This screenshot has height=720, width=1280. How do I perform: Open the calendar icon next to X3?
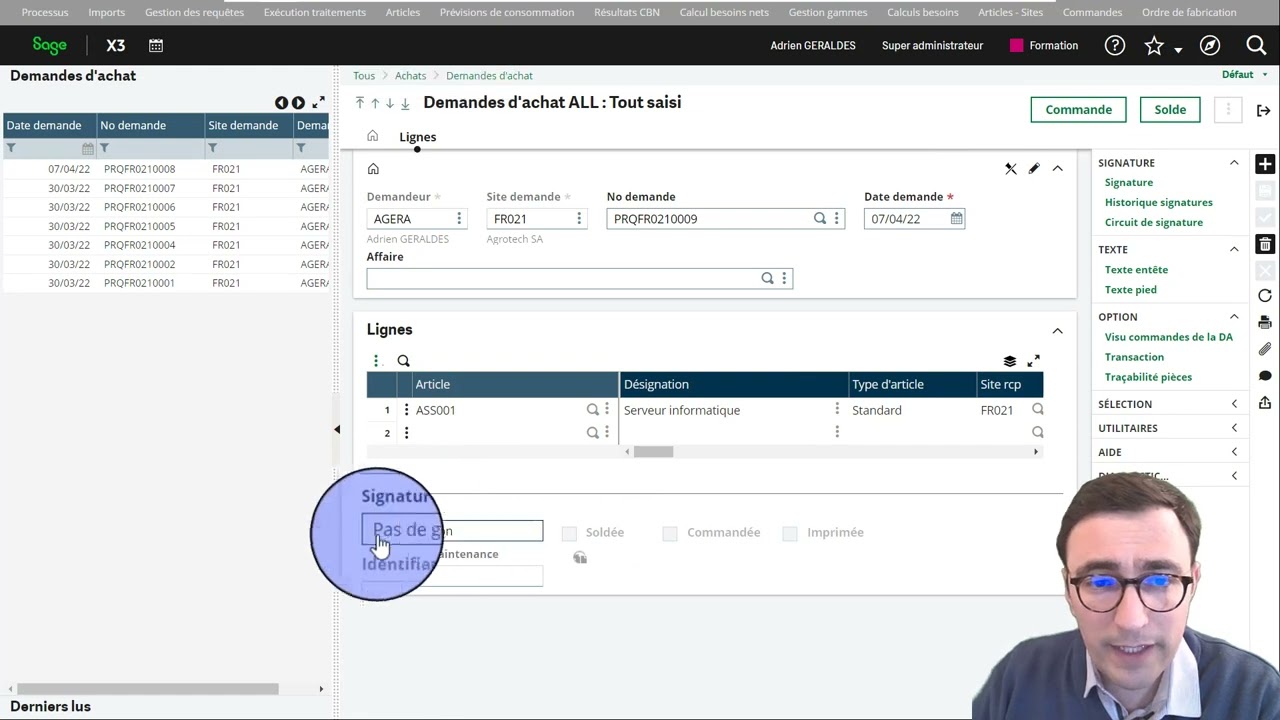point(156,45)
